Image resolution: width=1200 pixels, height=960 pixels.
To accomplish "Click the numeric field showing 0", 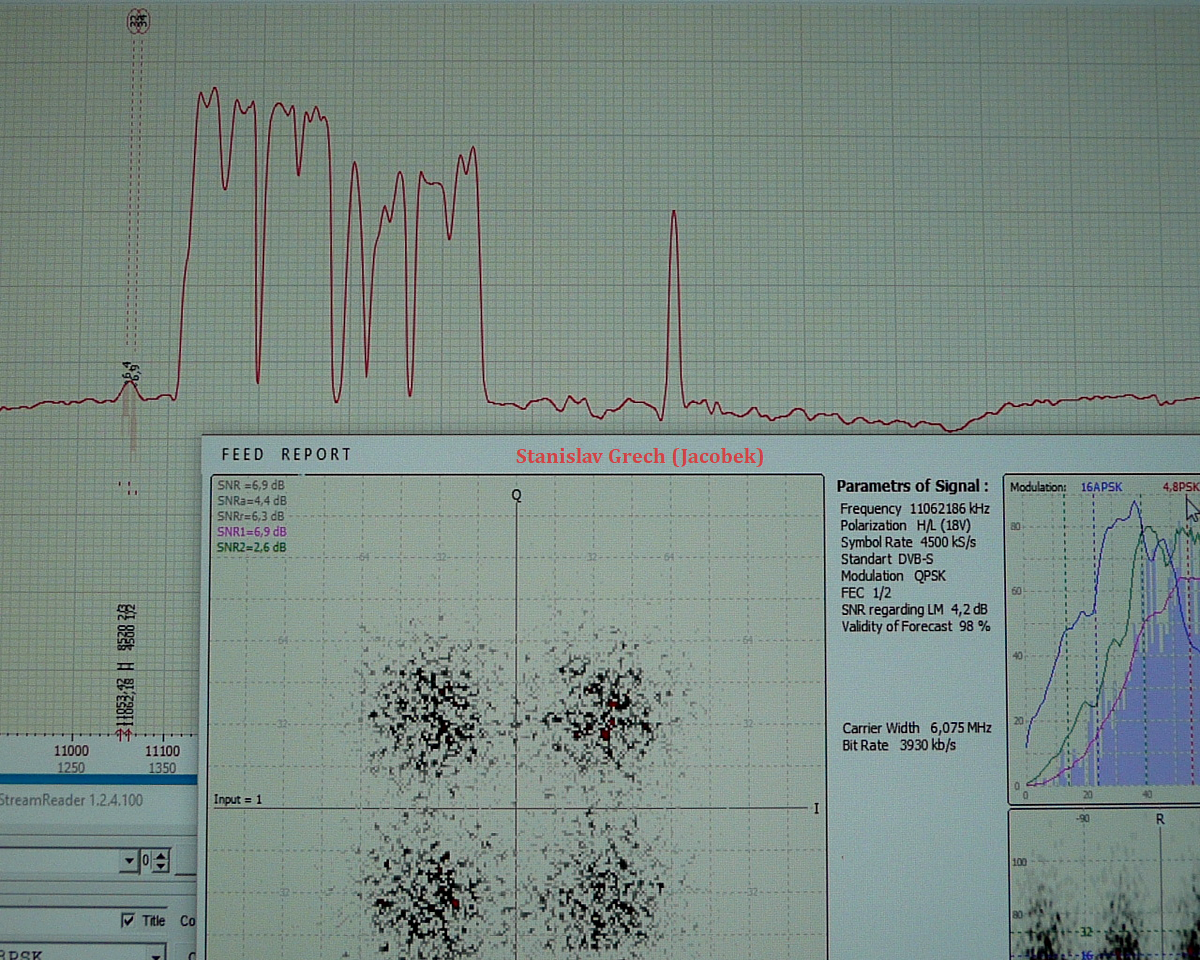I will tap(146, 861).
